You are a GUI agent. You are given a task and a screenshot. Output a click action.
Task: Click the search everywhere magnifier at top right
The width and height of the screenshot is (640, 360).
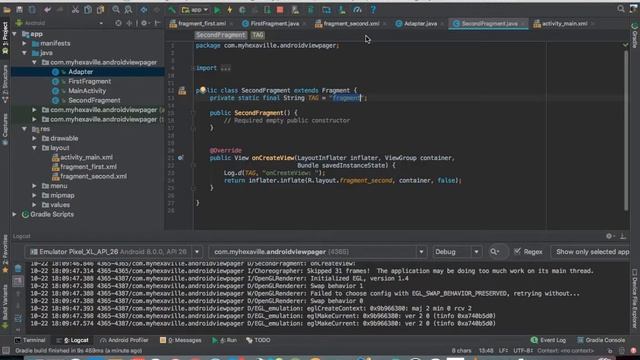[x=621, y=9]
